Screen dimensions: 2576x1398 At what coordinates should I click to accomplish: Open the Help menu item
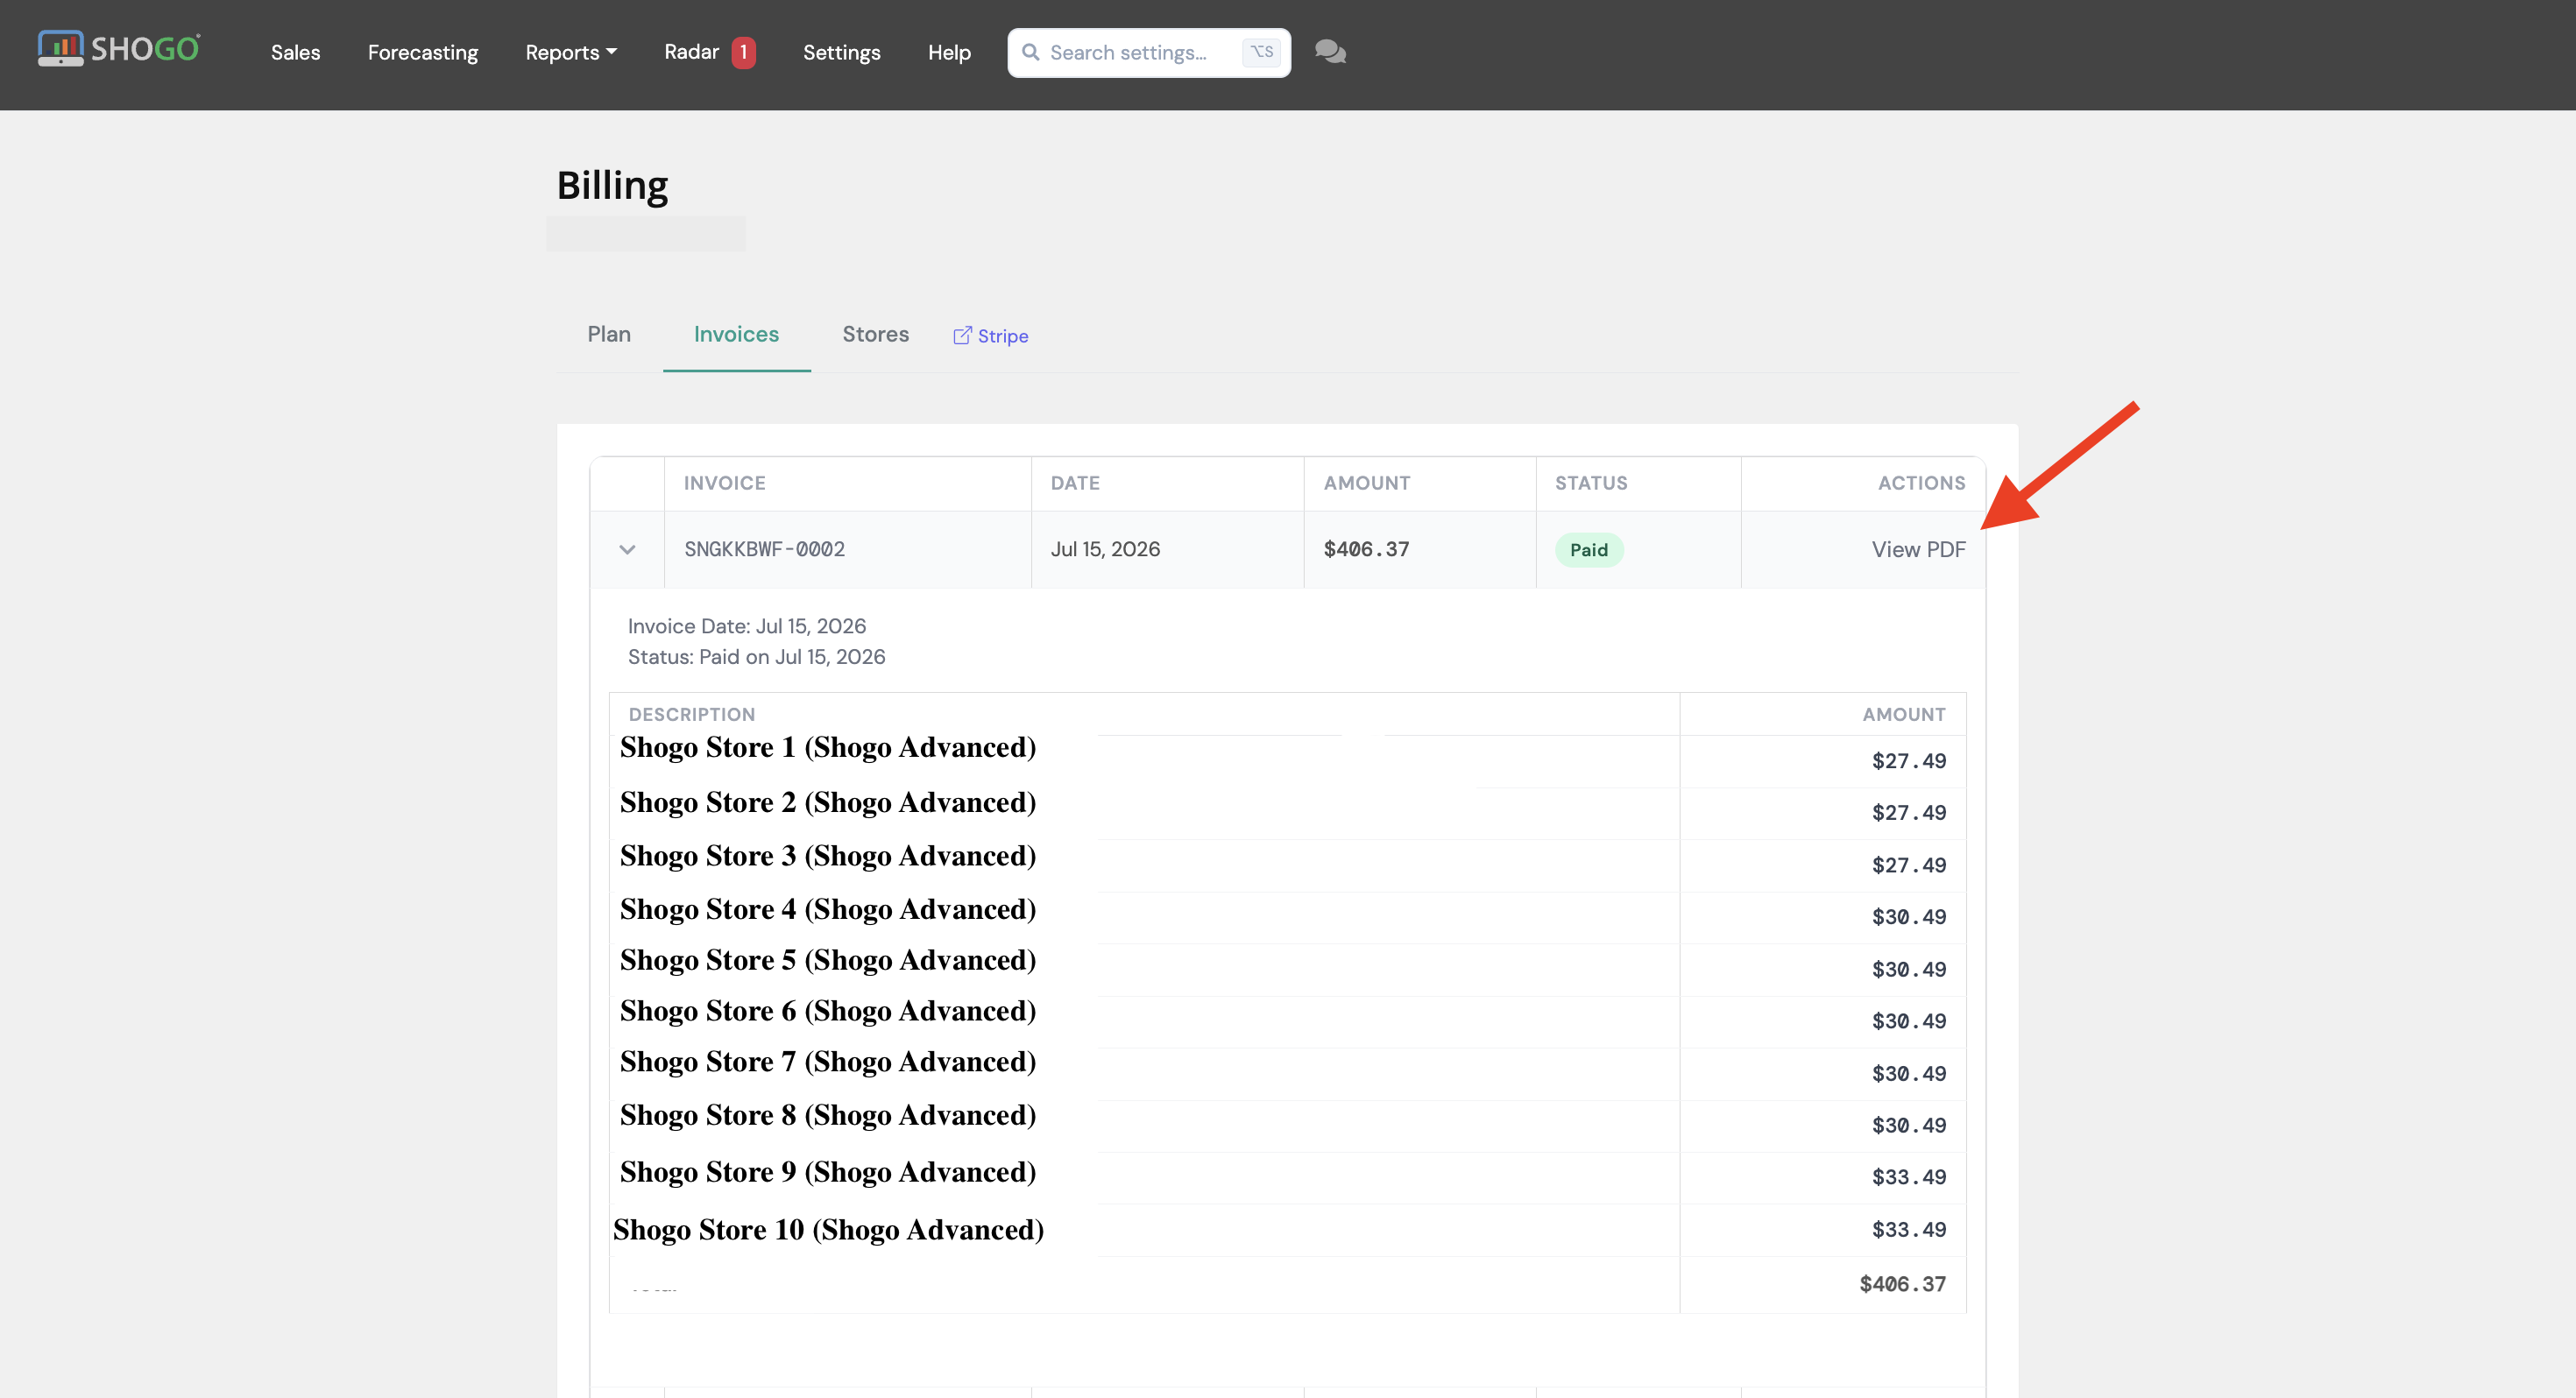[949, 52]
